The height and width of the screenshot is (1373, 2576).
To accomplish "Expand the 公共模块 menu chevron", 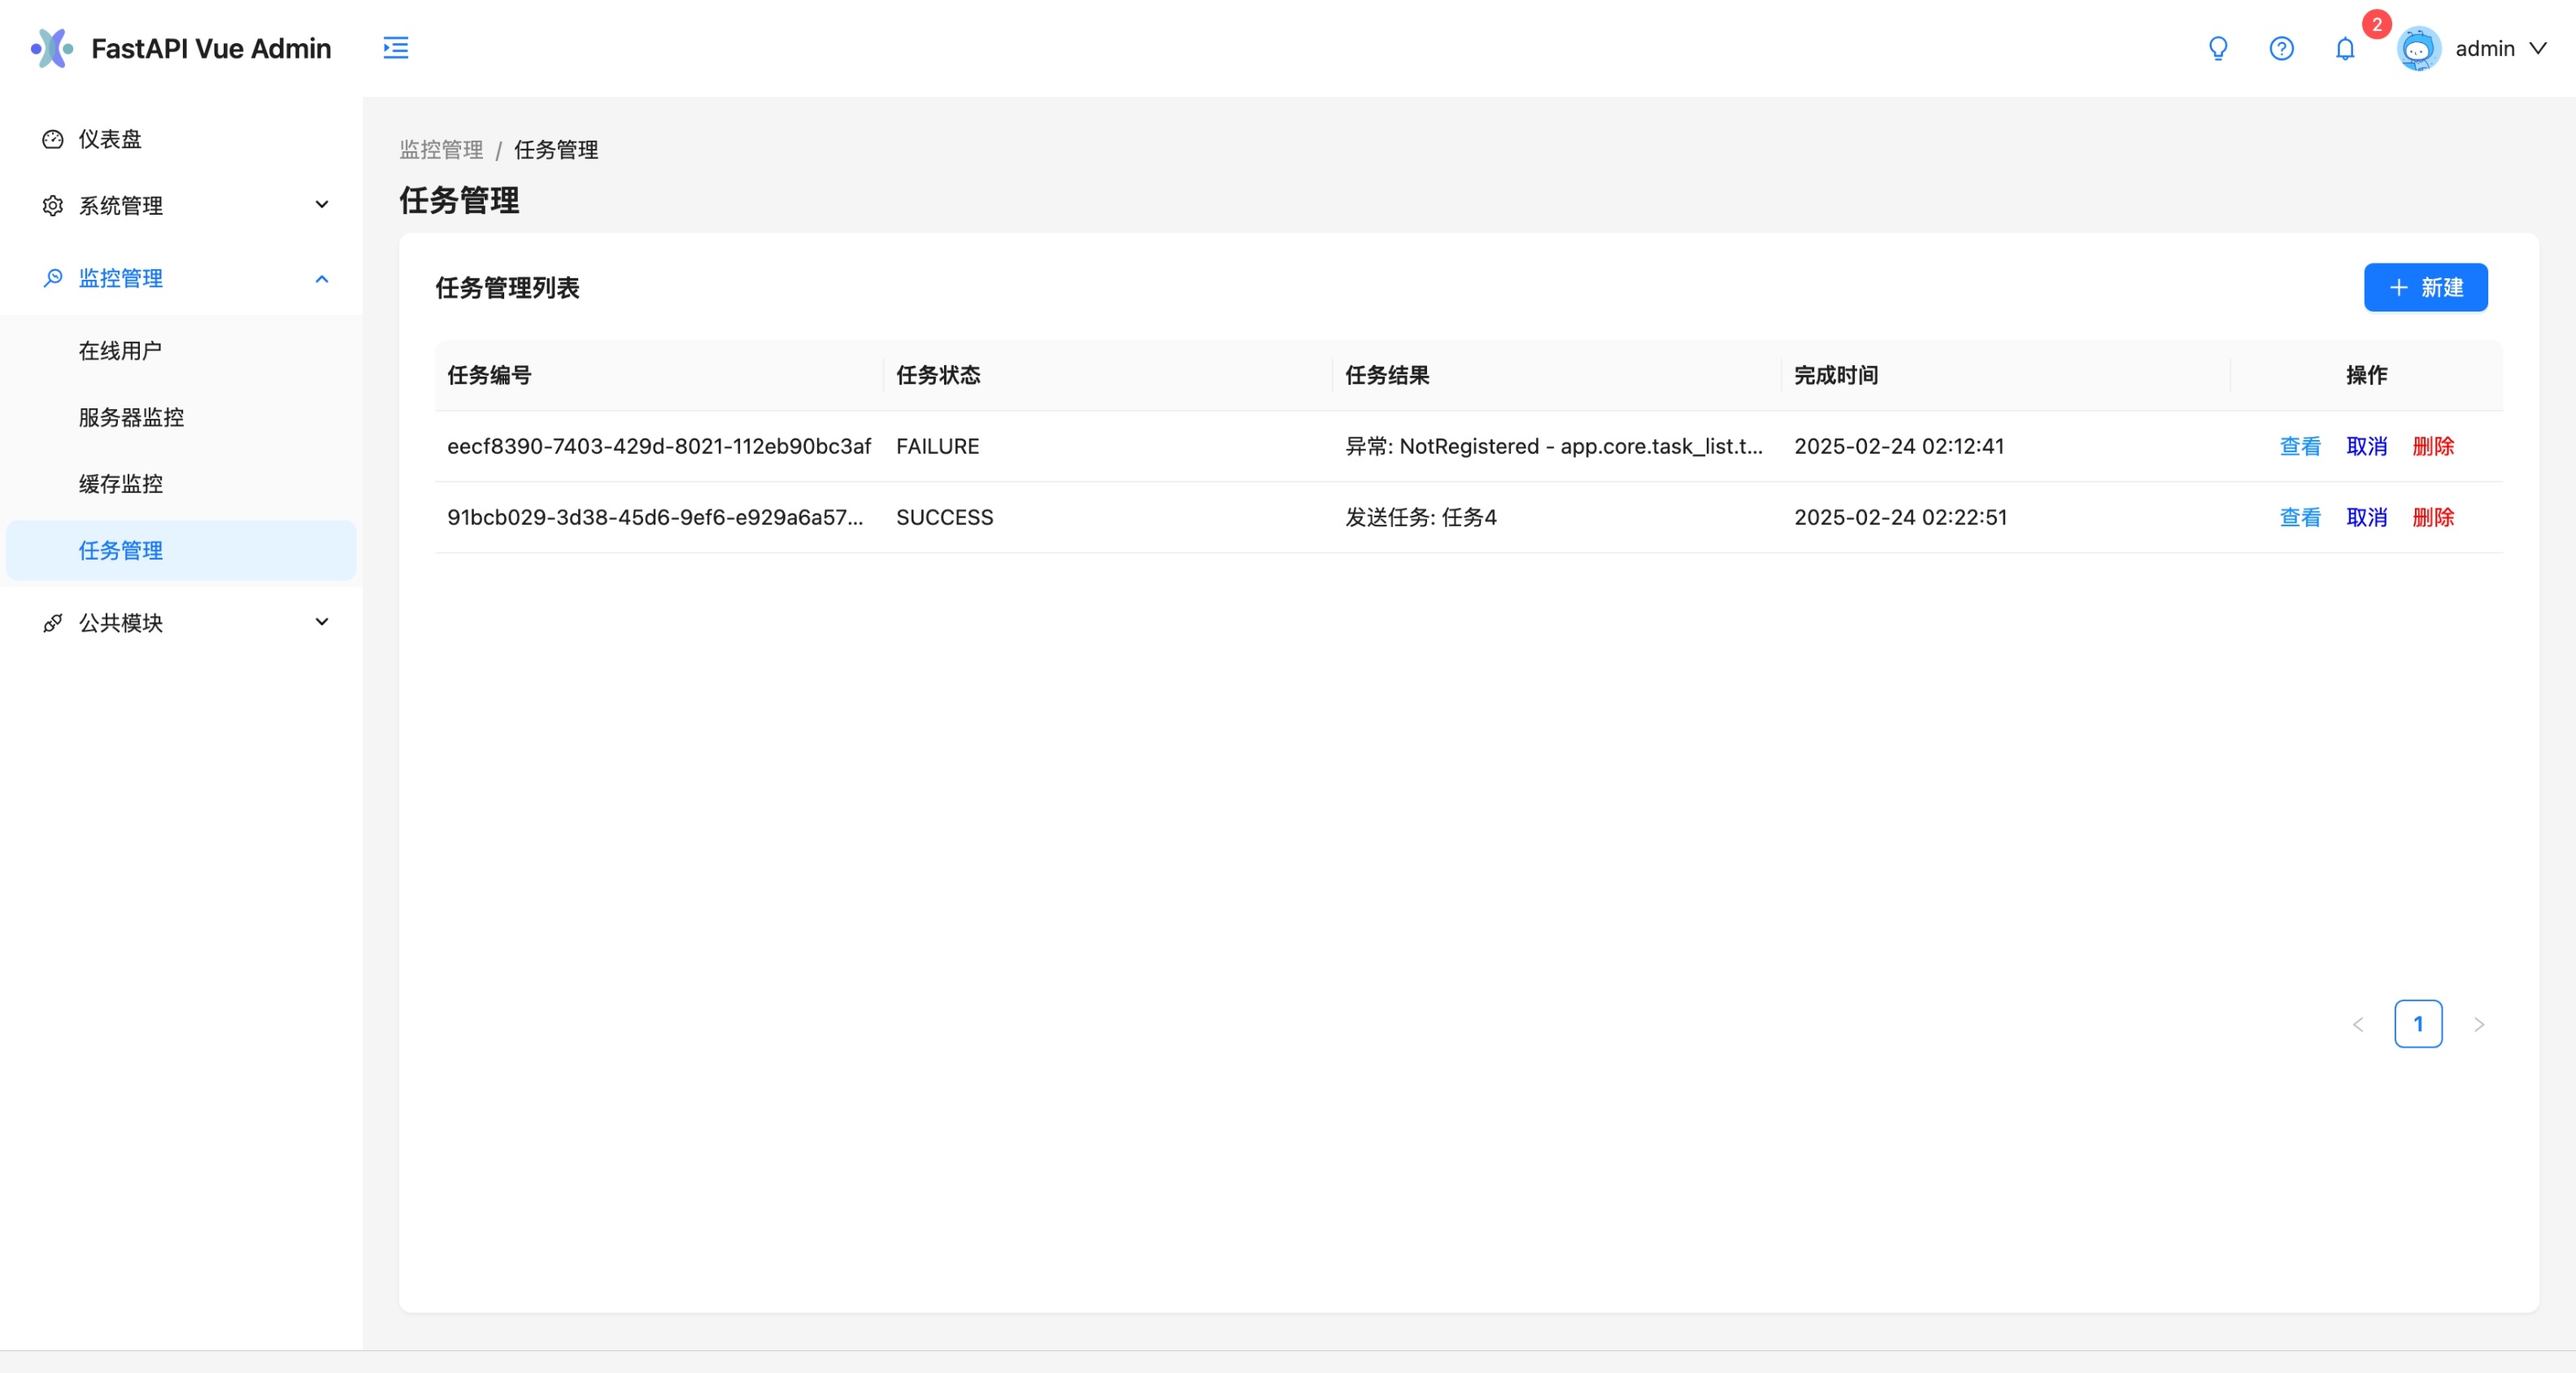I will coord(322,622).
